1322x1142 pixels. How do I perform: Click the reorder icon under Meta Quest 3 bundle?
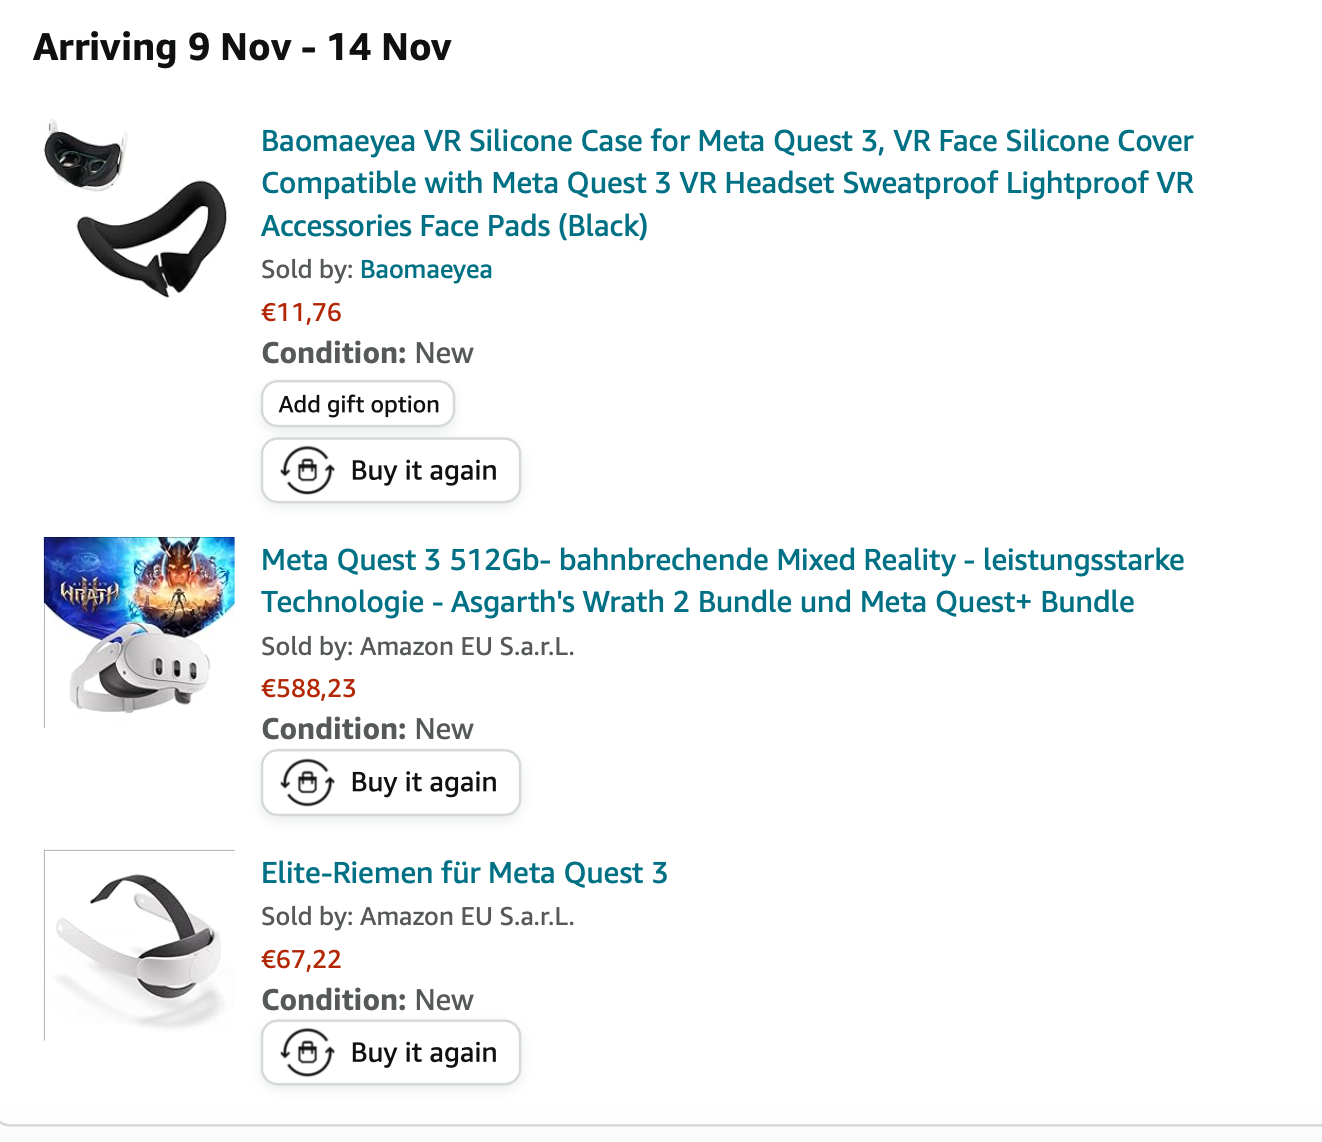tap(307, 782)
